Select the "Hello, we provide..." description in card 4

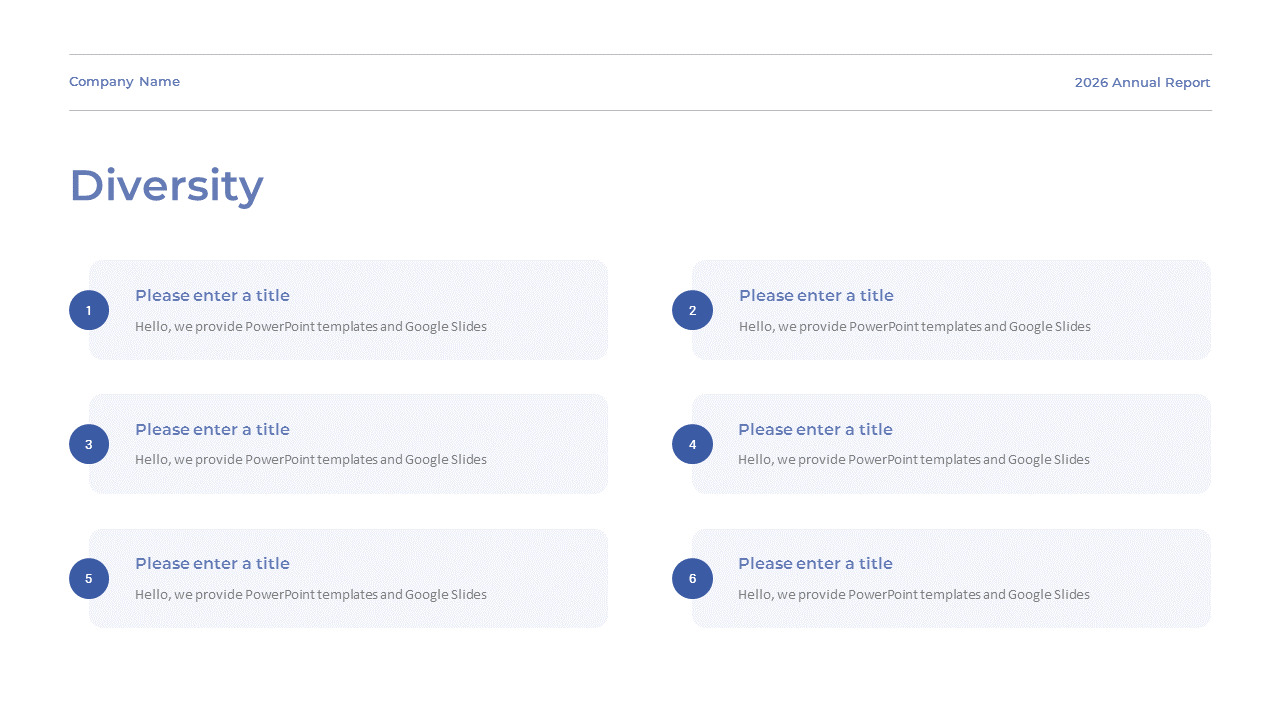(x=914, y=460)
